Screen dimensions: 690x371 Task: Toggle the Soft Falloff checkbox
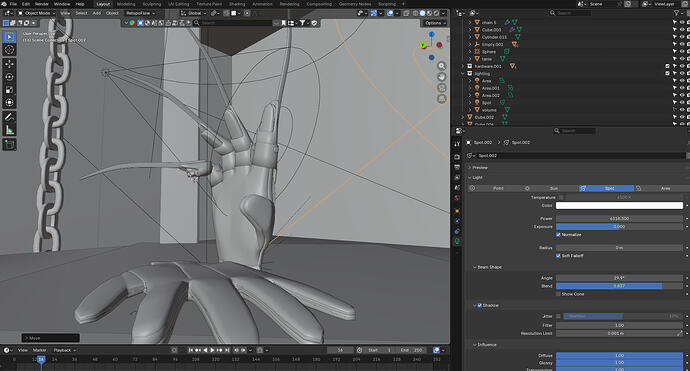(558, 256)
